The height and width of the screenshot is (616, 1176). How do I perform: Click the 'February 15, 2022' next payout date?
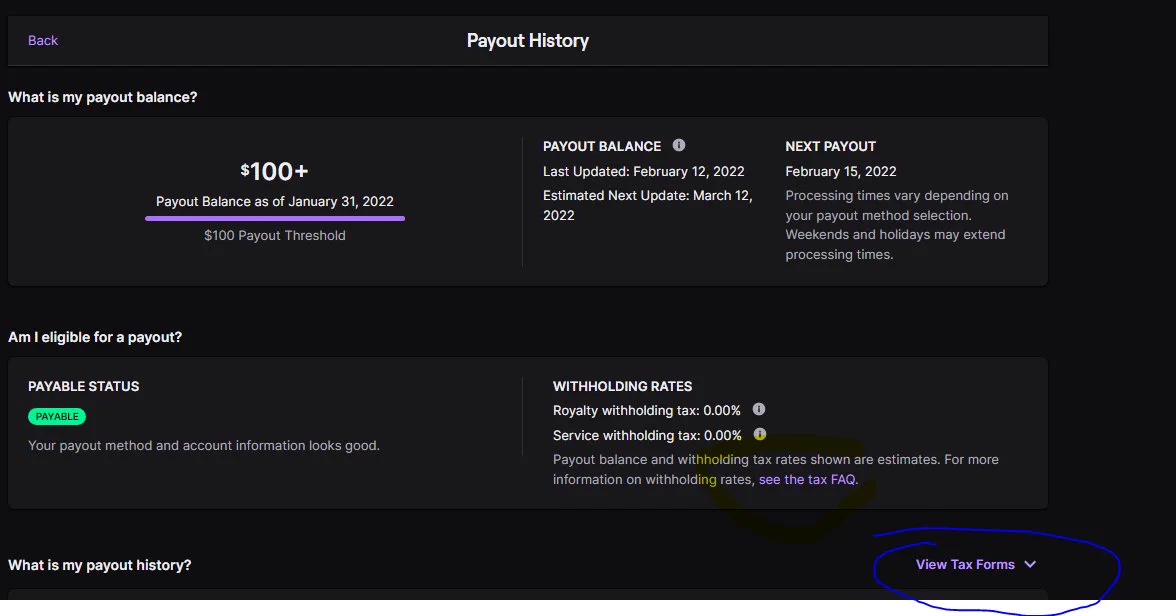pyautogui.click(x=841, y=171)
